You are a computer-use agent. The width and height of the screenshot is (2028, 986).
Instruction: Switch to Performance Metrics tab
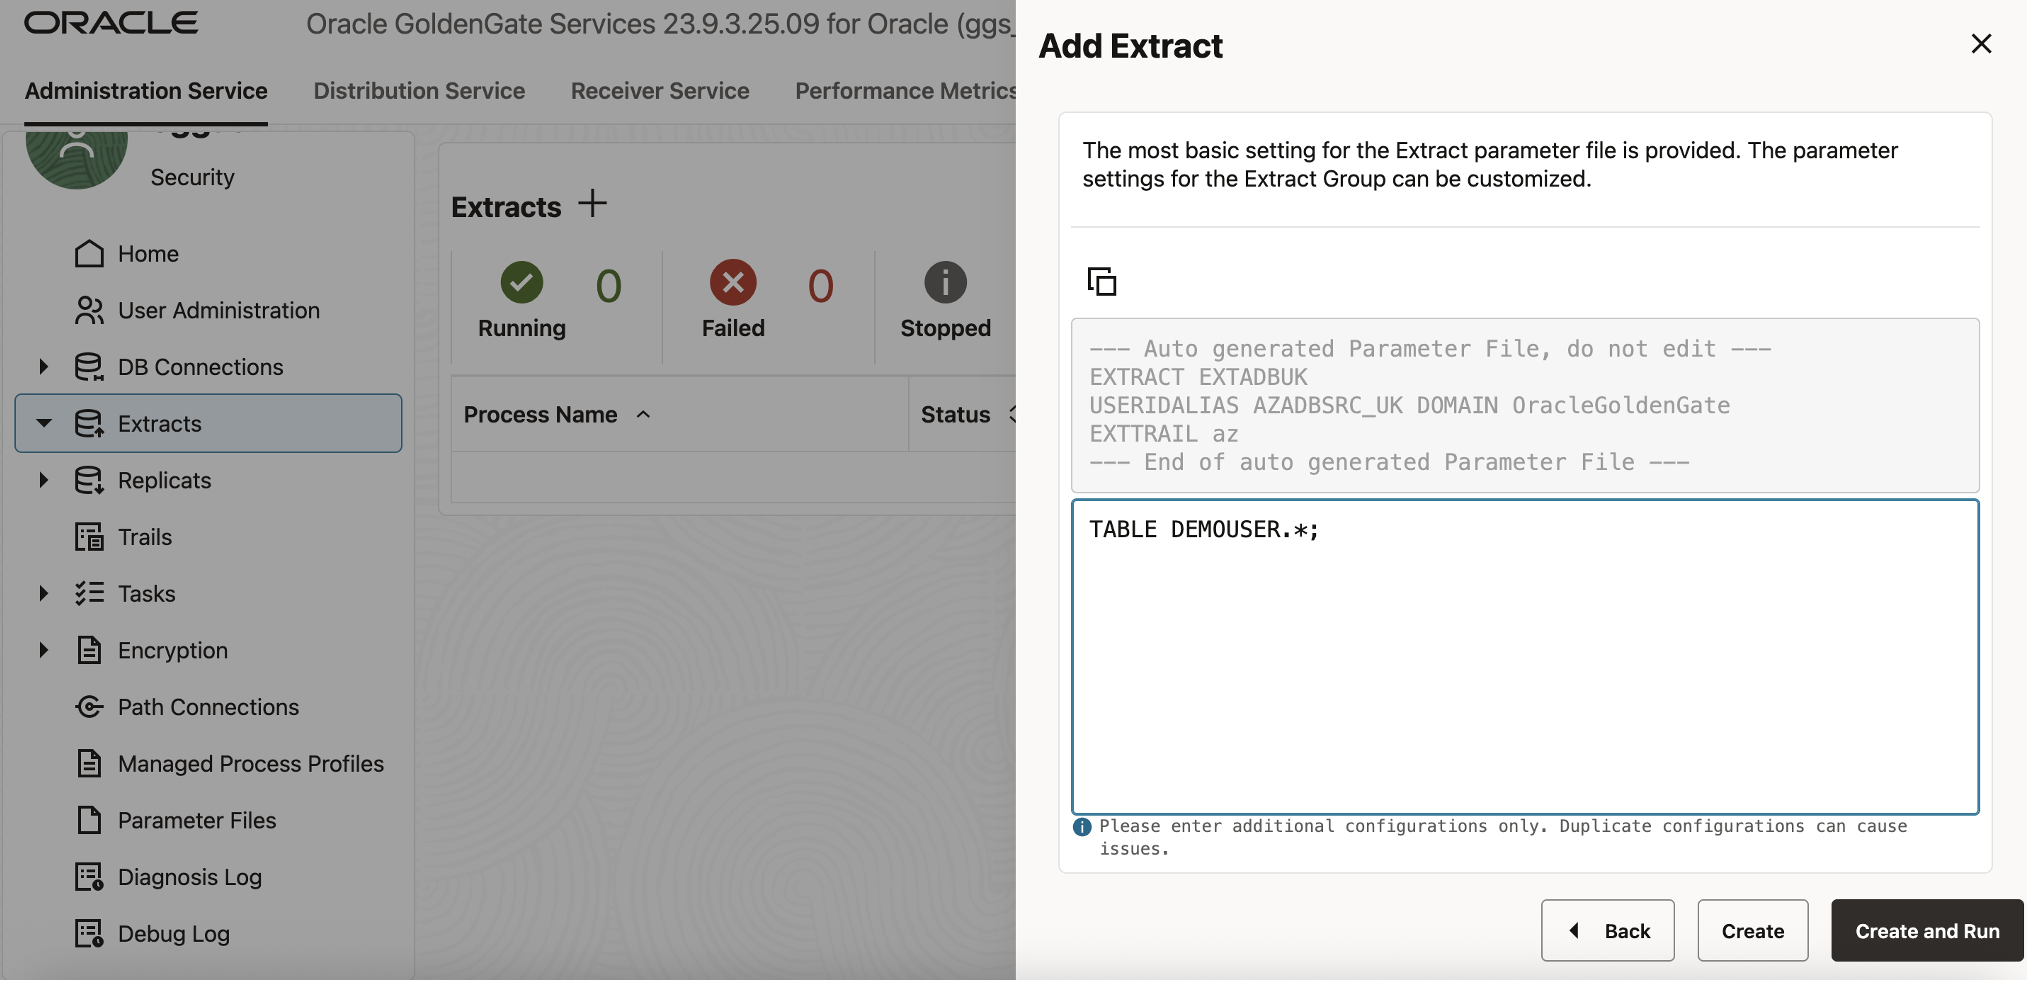[x=905, y=91]
